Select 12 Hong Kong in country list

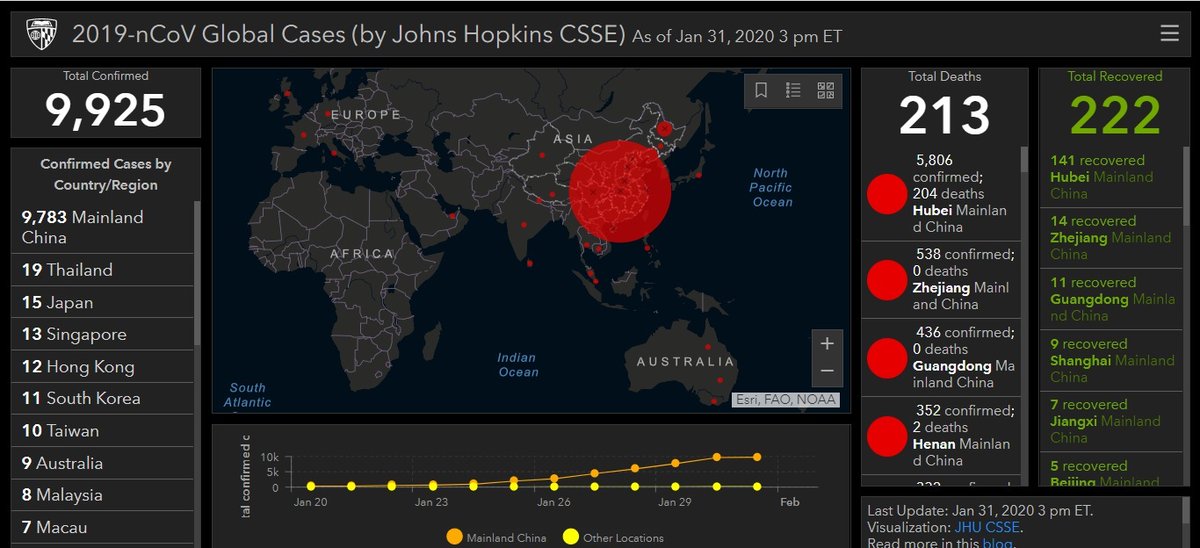(x=102, y=366)
